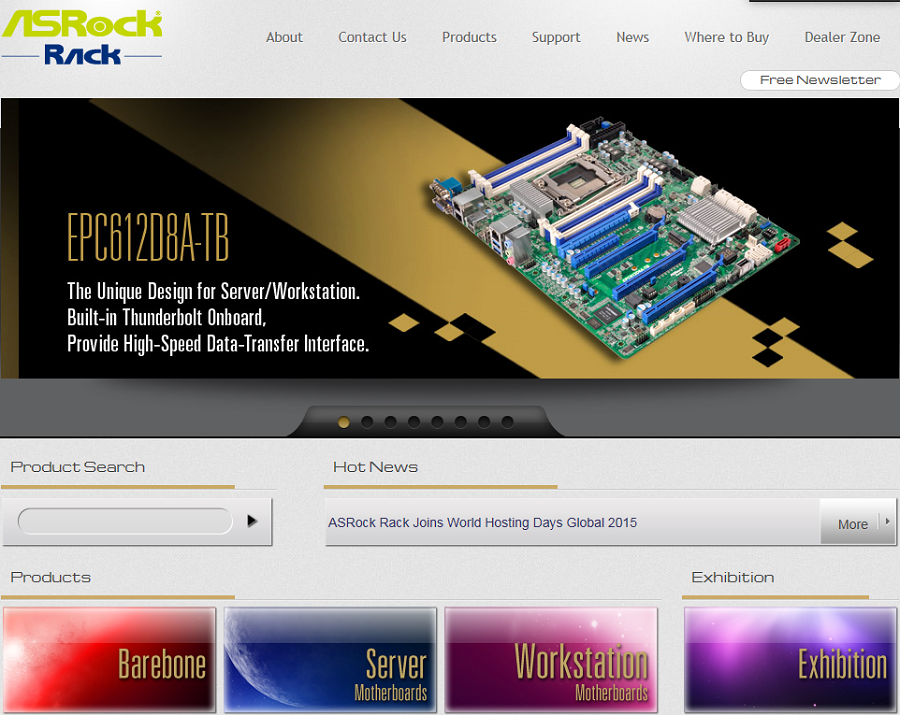This screenshot has width=900, height=715.
Task: Open the News menu item
Action: [x=633, y=37]
